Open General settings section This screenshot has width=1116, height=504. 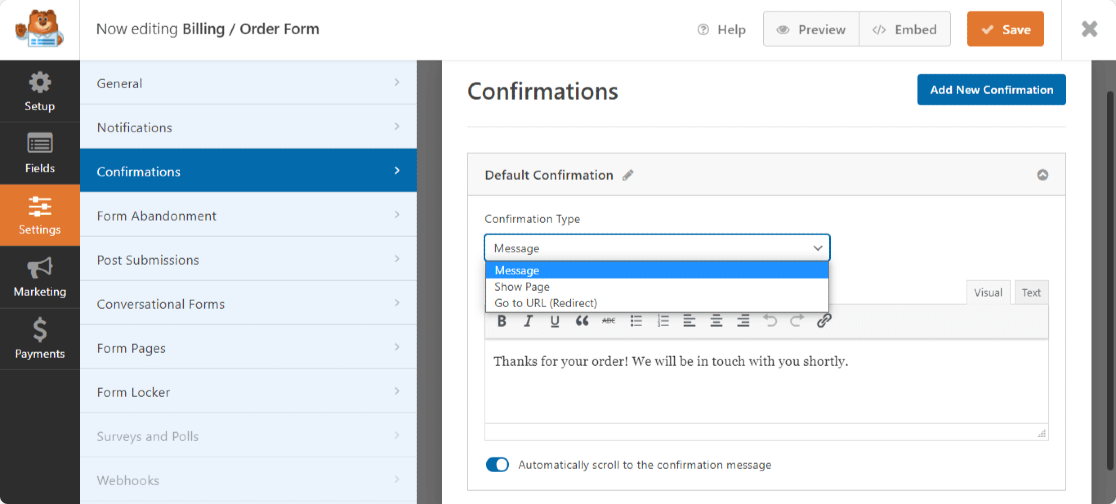(248, 83)
